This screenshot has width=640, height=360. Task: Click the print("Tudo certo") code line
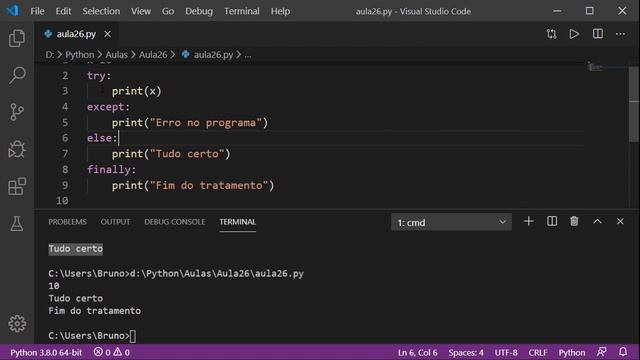171,154
